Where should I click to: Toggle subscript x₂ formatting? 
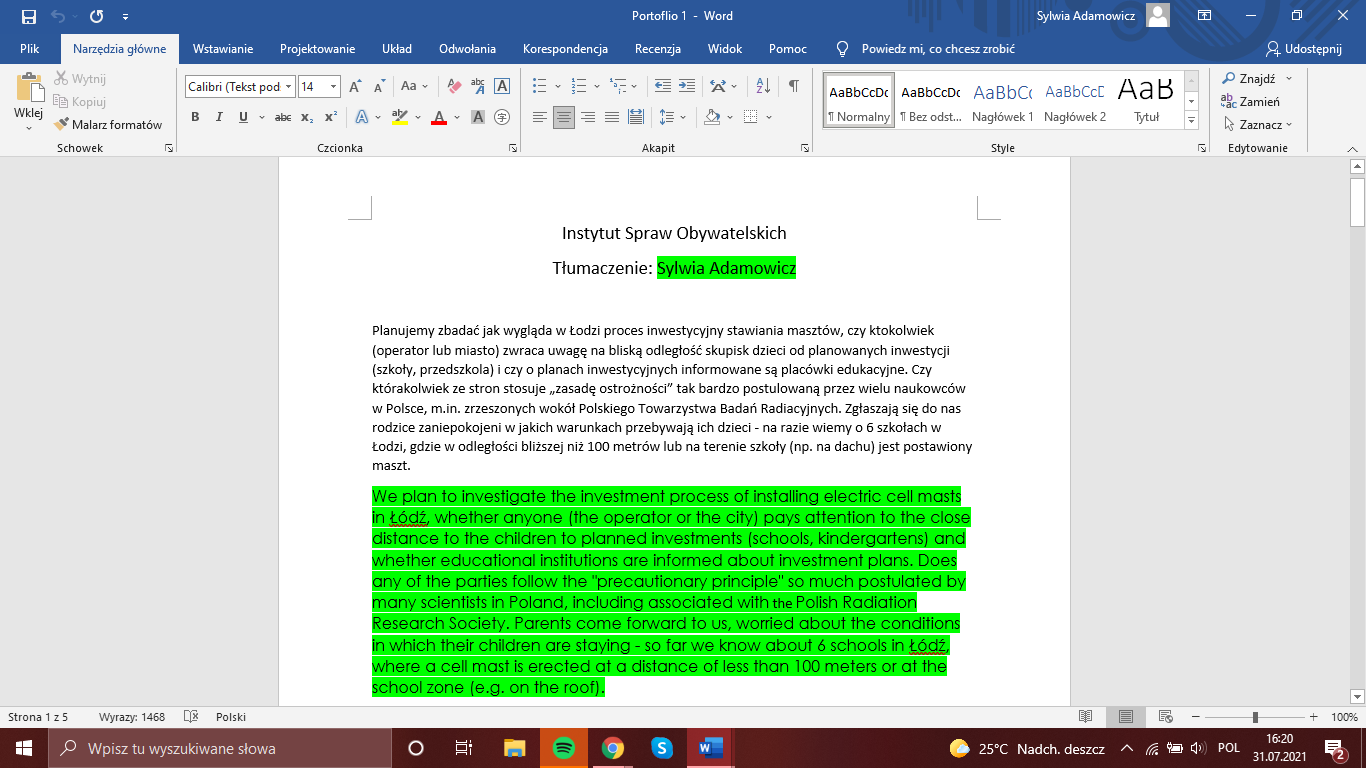tap(307, 117)
